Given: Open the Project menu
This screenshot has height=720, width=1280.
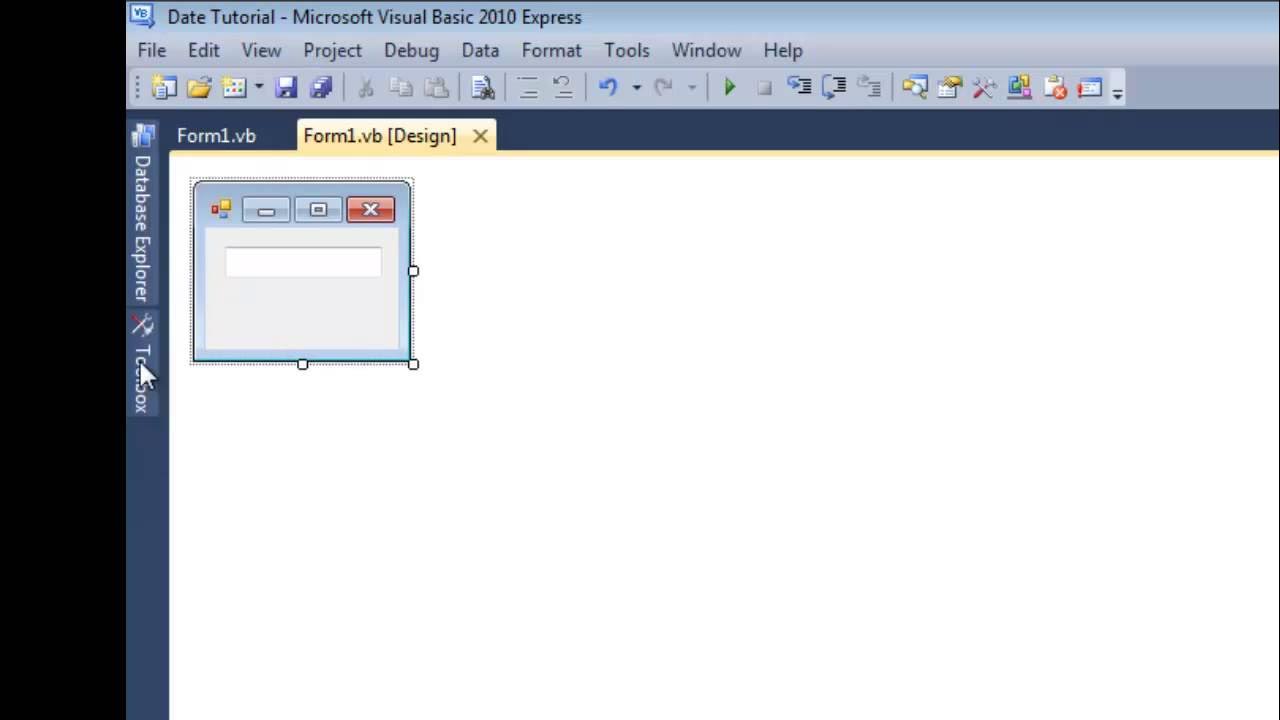Looking at the screenshot, I should pos(333,50).
